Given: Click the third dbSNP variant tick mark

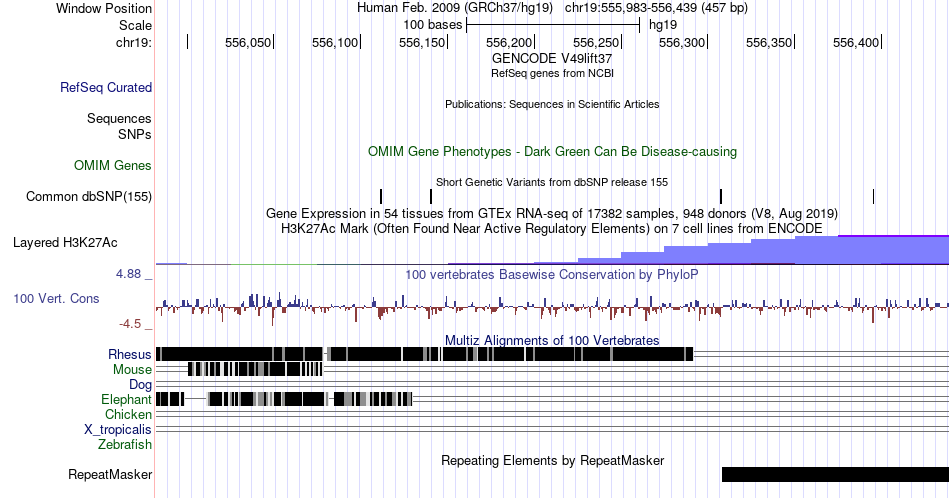Looking at the screenshot, I should (721, 196).
